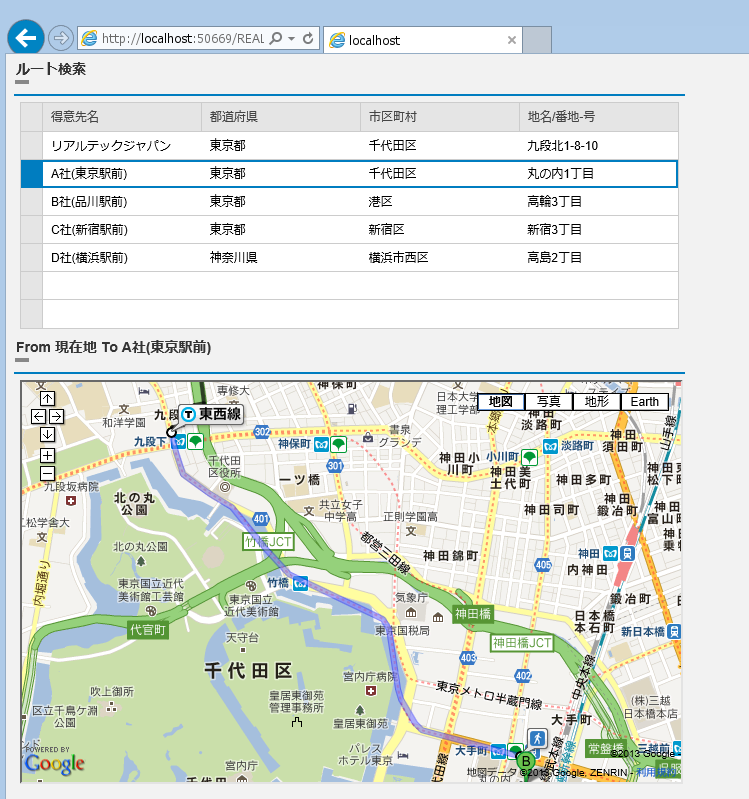Image resolution: width=749 pixels, height=799 pixels.
Task: Click the 九段北1-8-10 address cell
Action: pos(599,146)
